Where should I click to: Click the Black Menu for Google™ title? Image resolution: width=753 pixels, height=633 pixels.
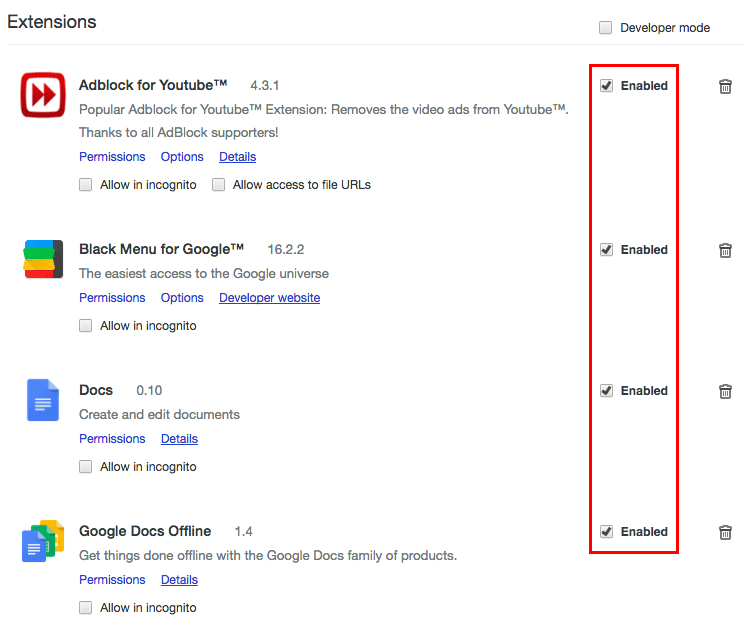161,249
